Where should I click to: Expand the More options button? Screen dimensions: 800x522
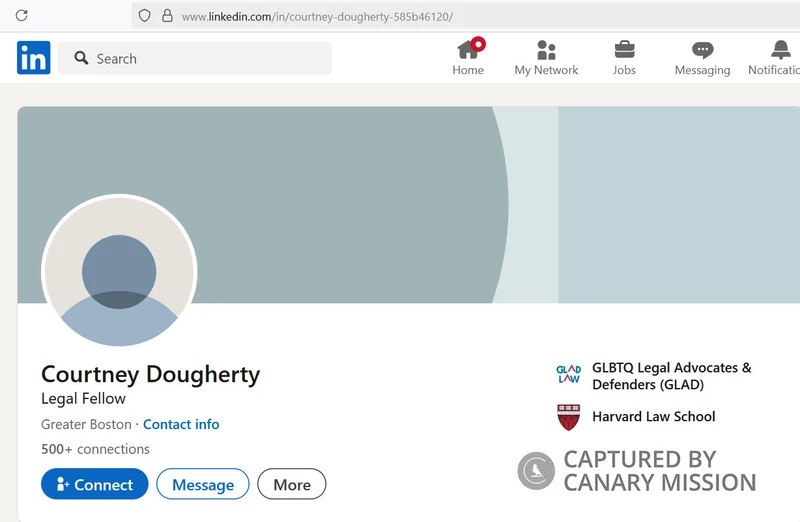291,484
